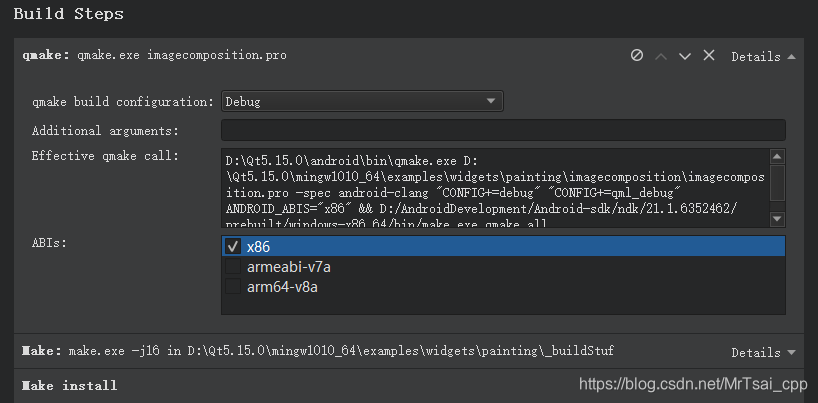Expand Make step Details
The image size is (818, 403).
[x=763, y=353]
